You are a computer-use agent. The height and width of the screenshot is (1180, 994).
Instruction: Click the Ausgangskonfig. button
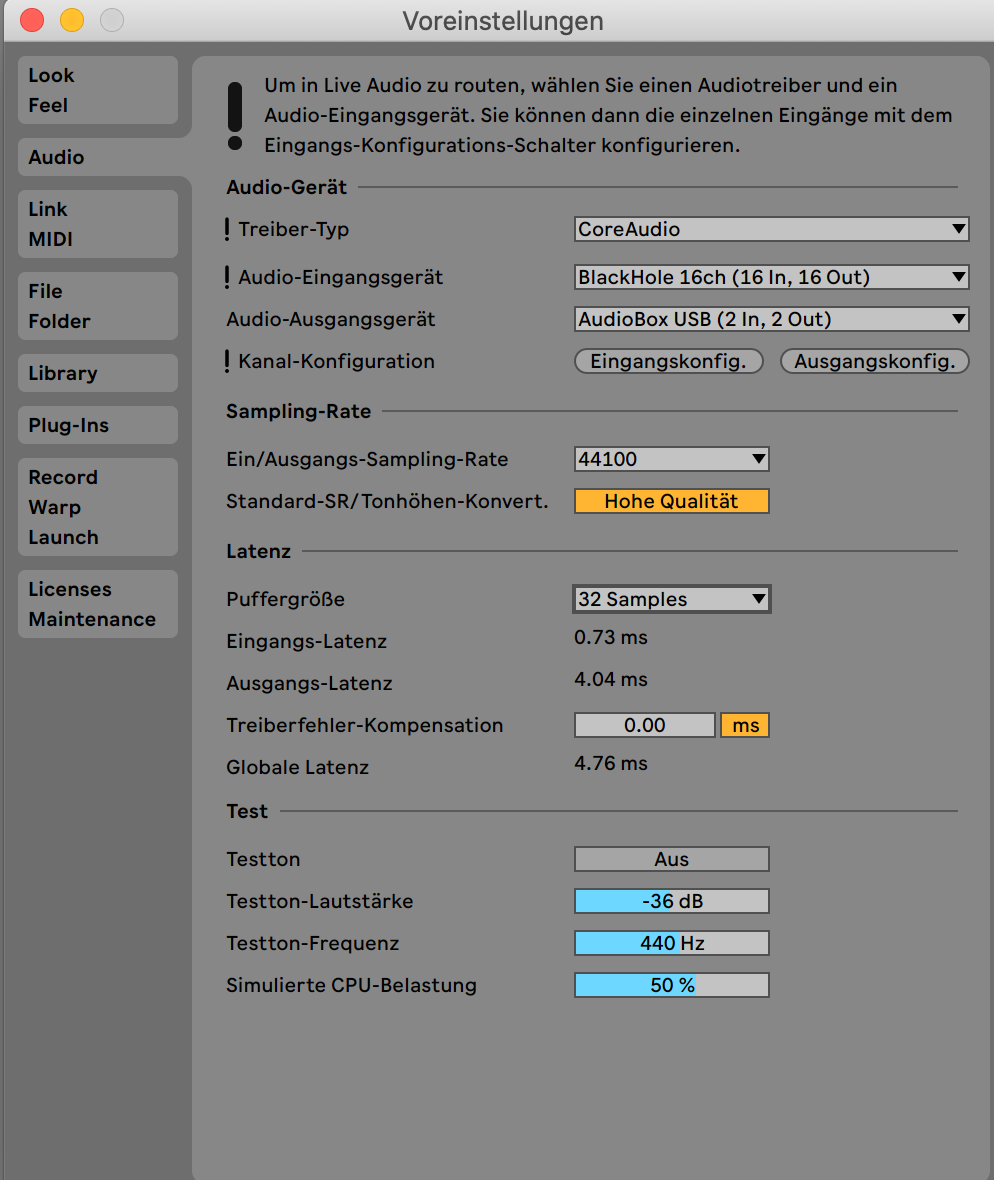[x=874, y=362]
